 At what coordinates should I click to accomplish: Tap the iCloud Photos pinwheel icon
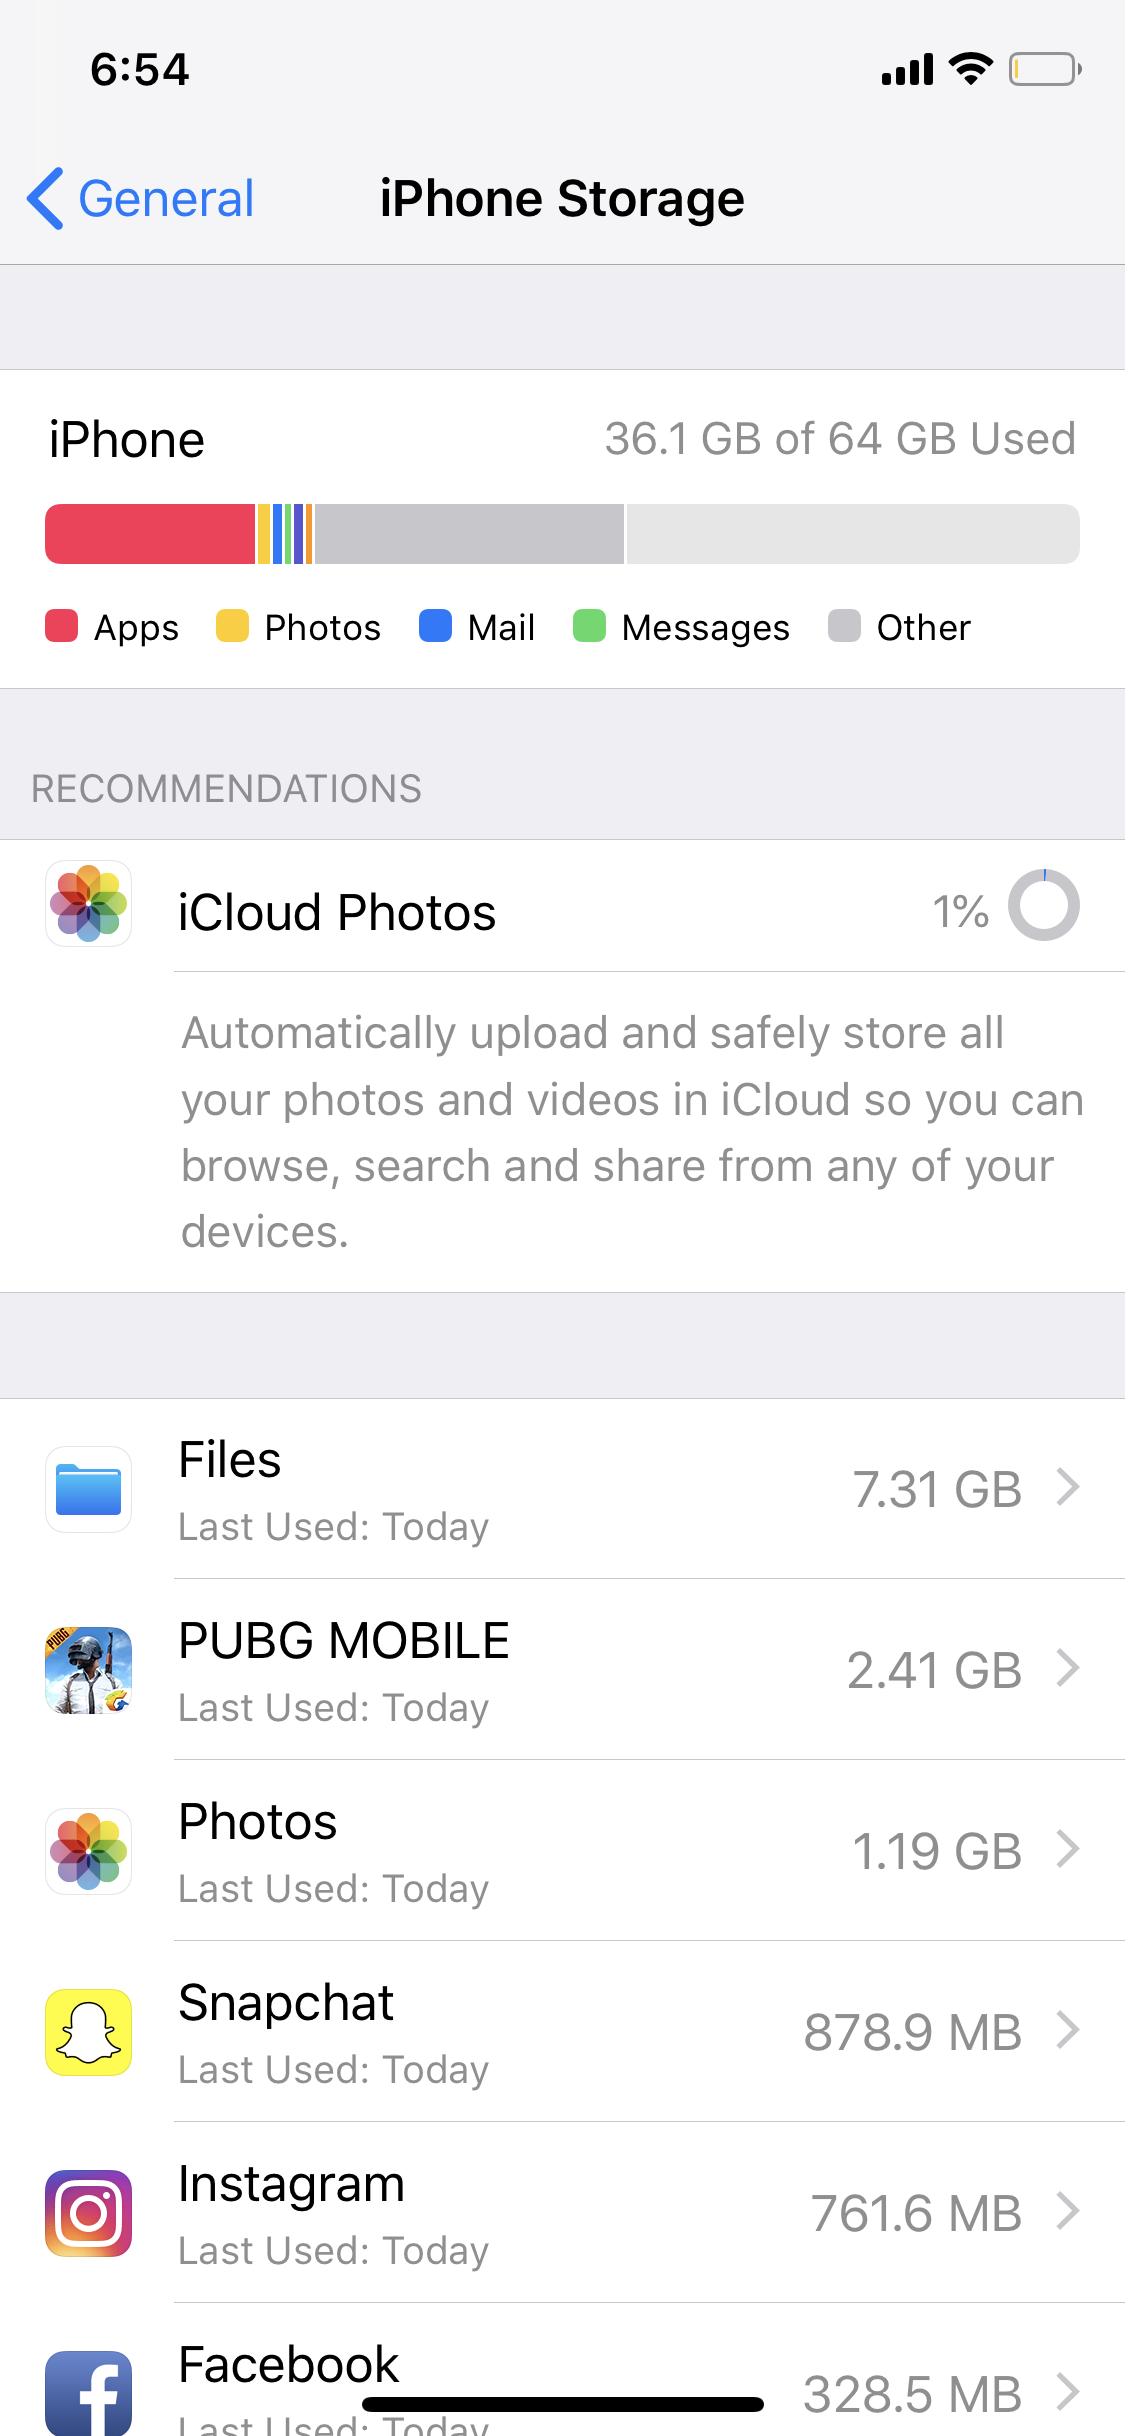88,904
